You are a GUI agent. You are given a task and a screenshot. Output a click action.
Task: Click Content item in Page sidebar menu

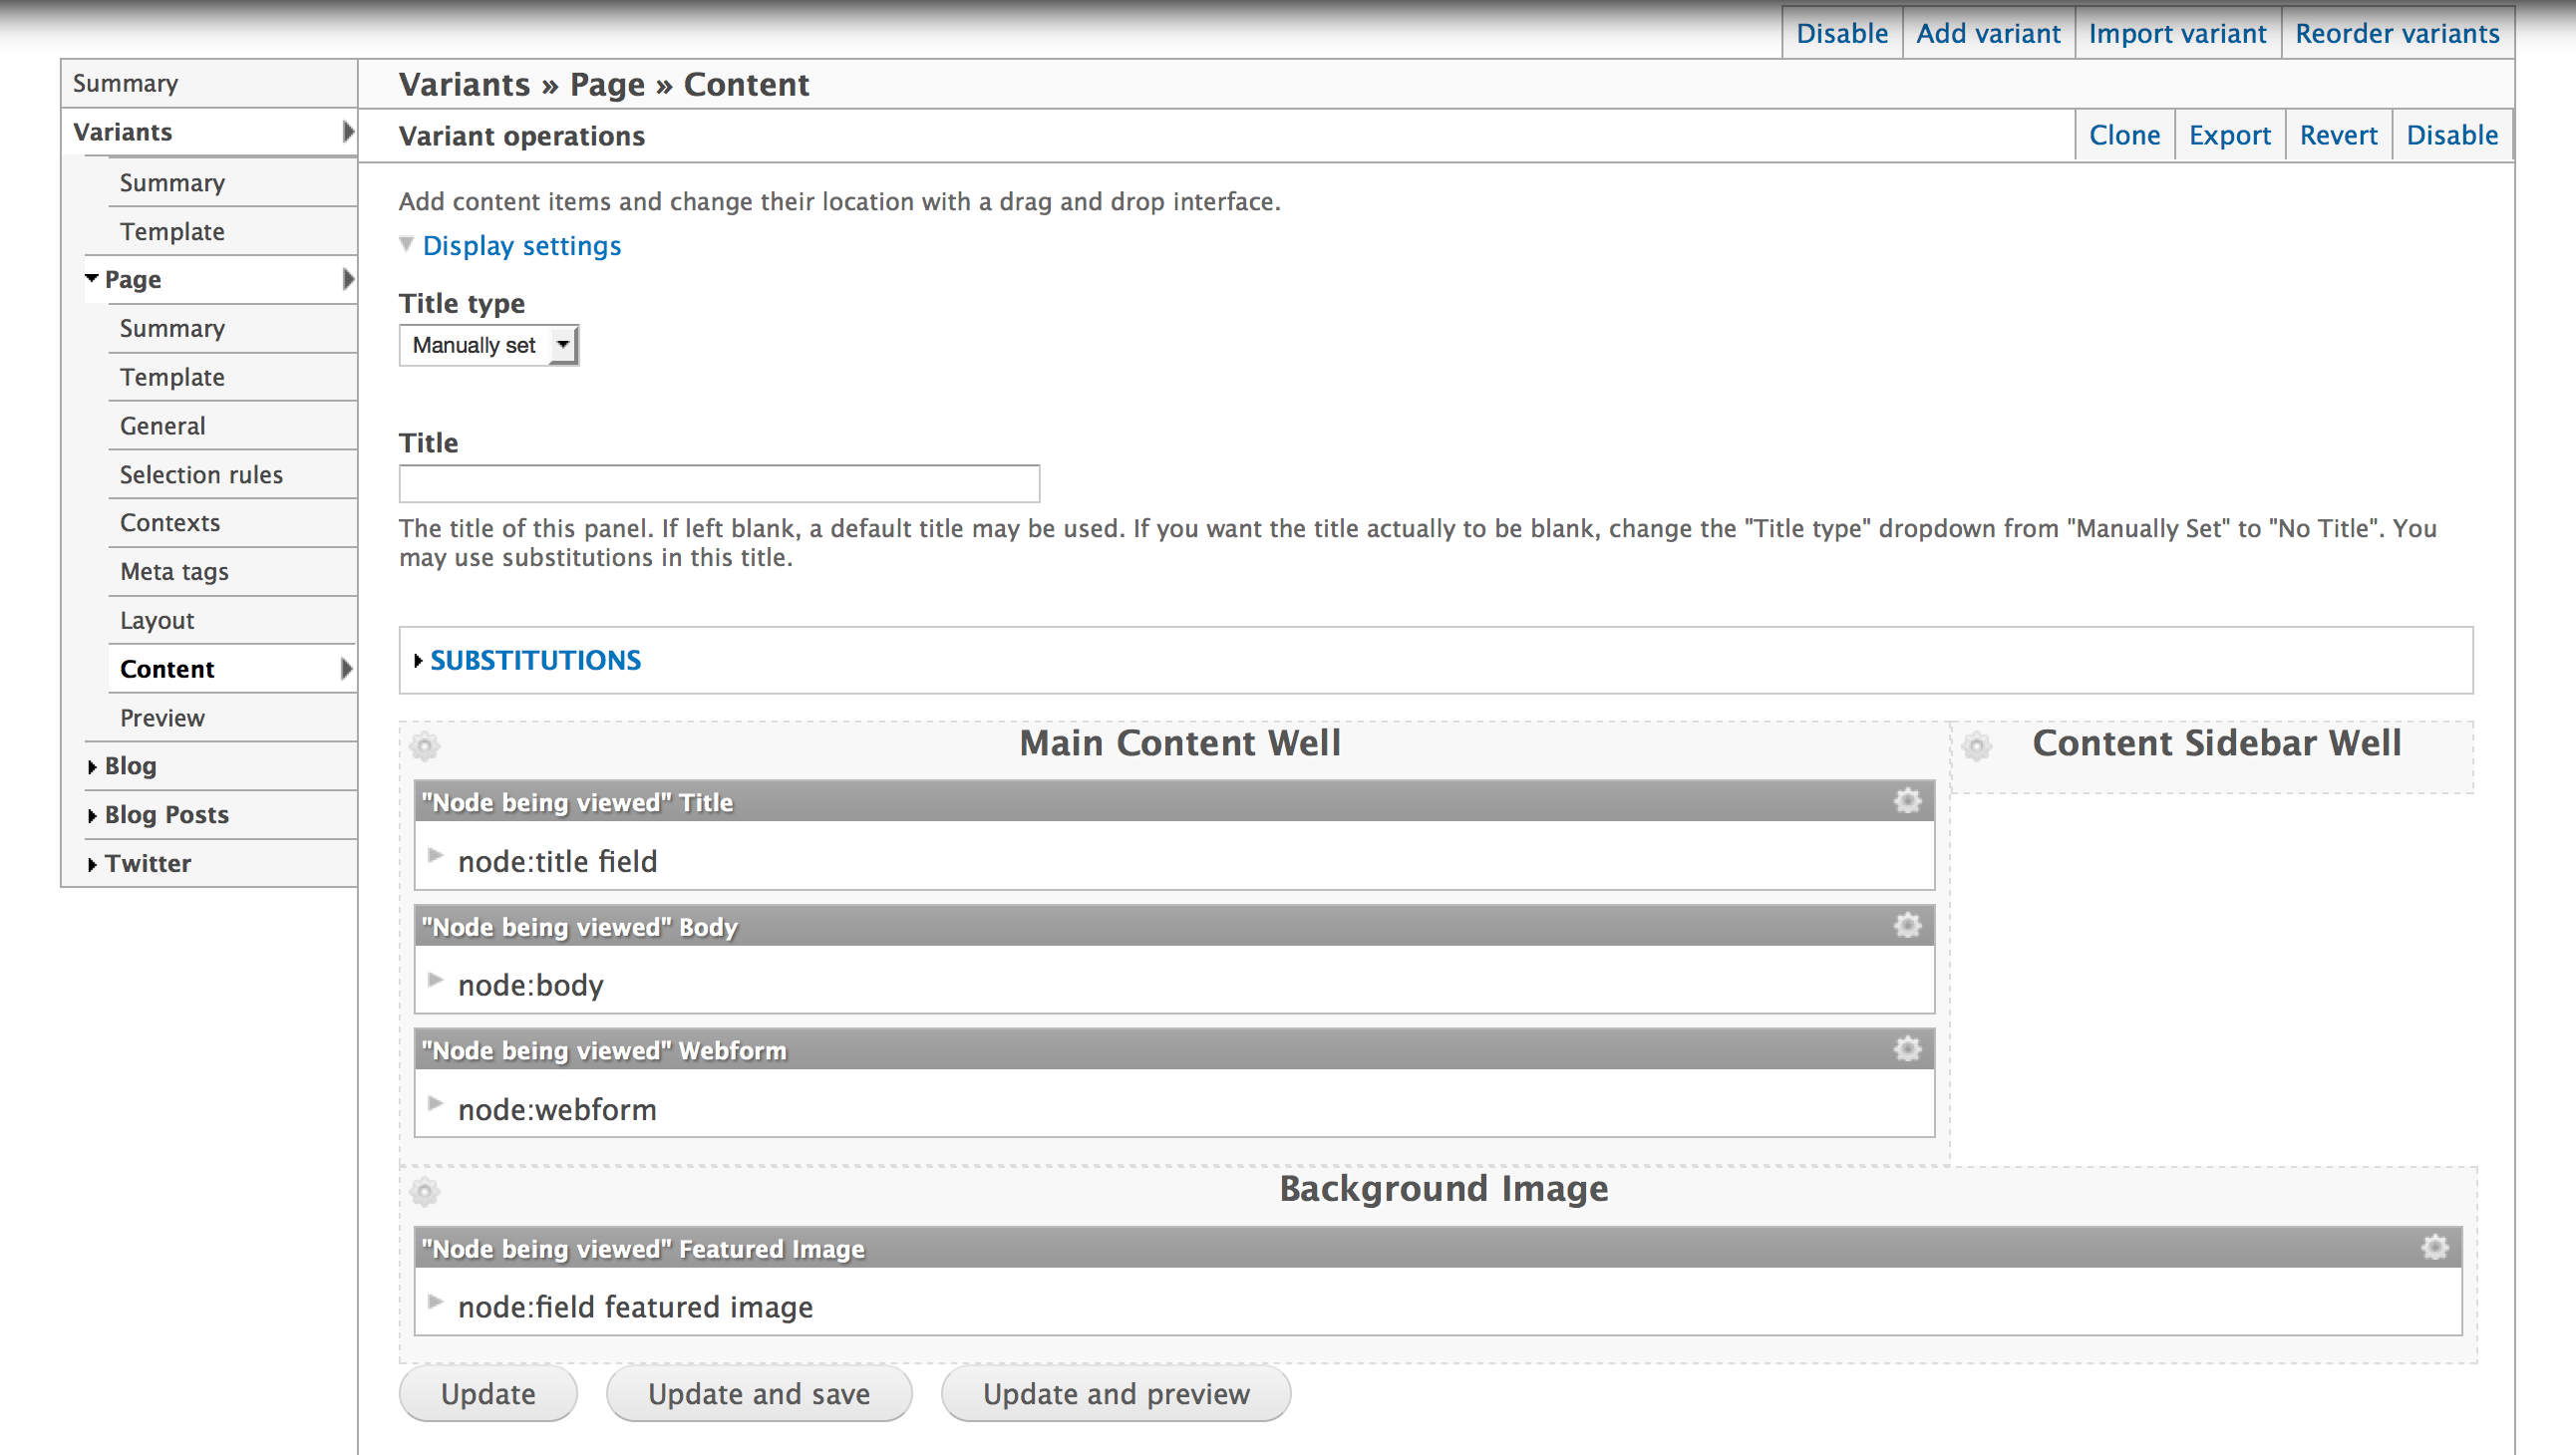[166, 669]
